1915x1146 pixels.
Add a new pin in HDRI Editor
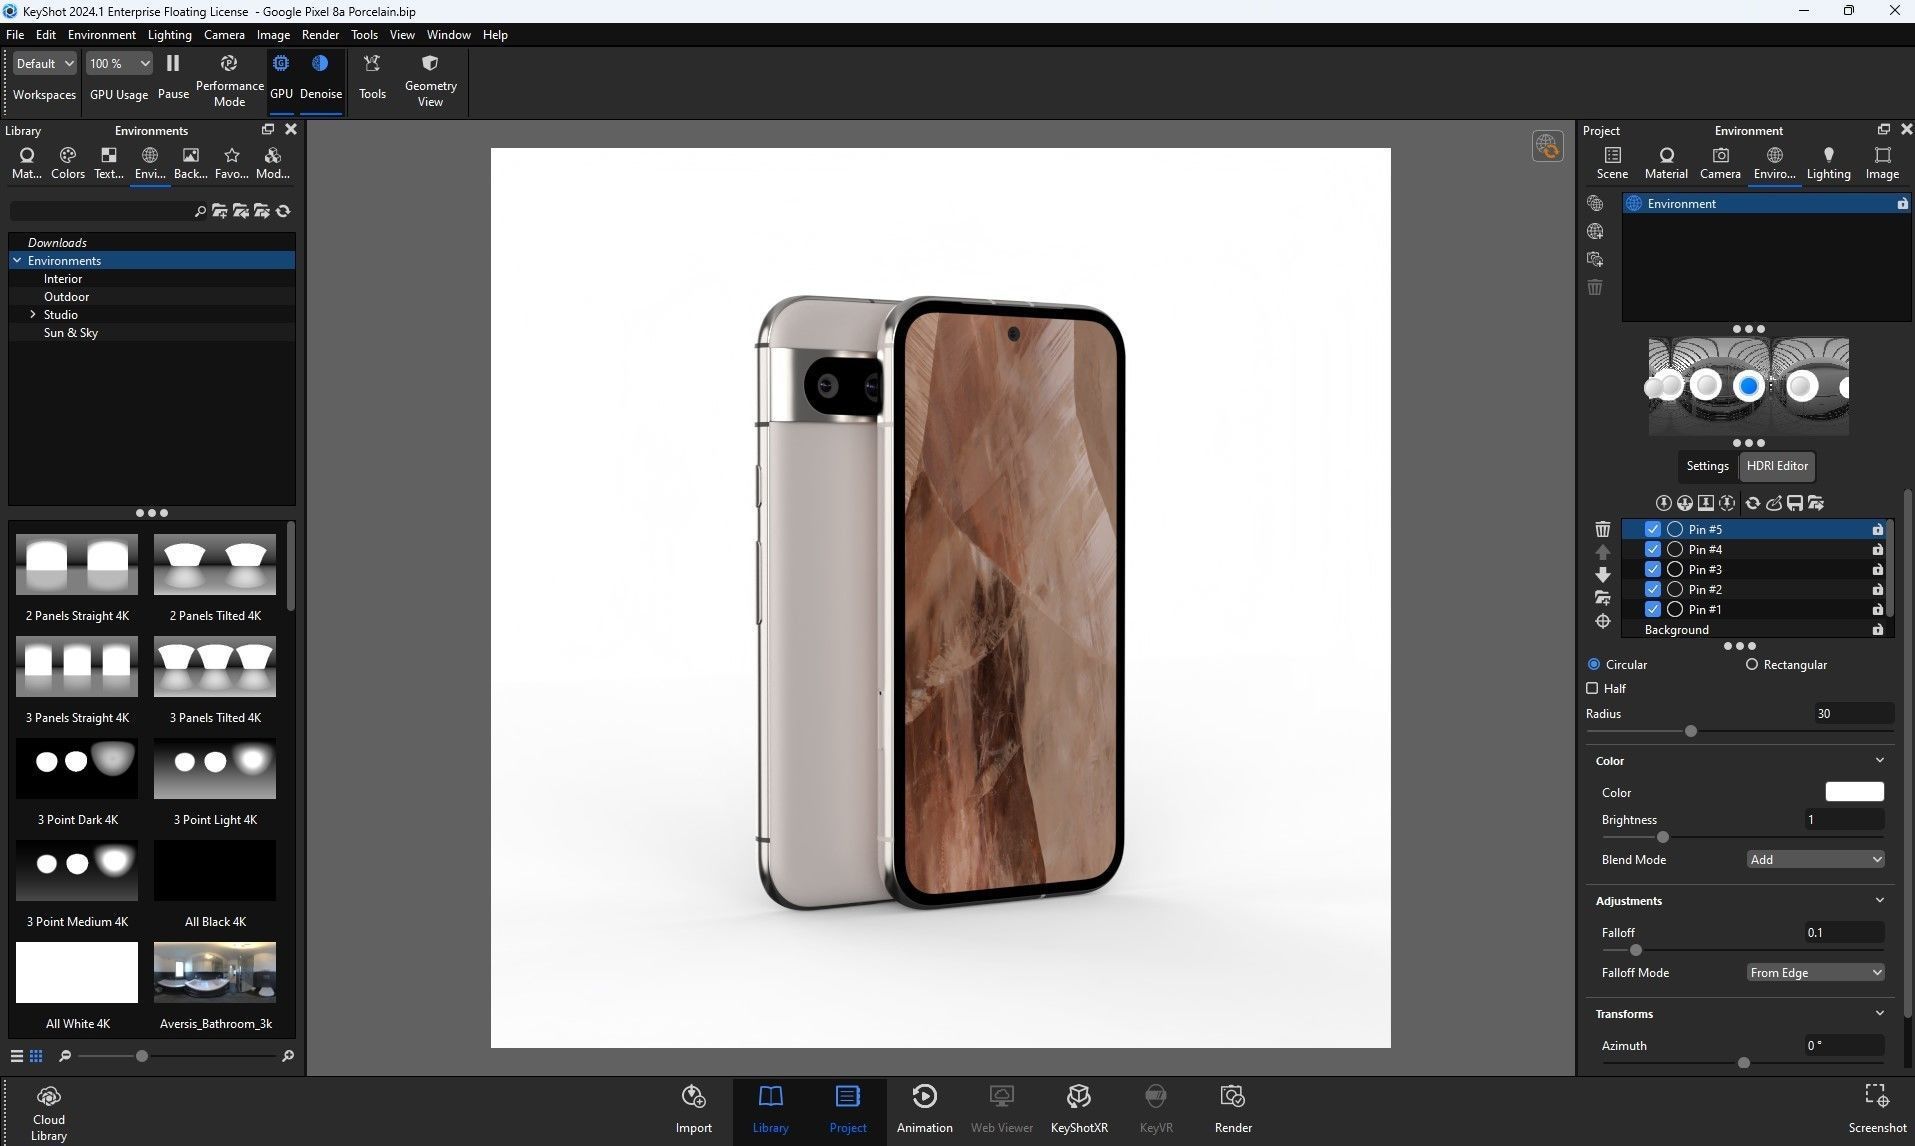coord(1663,503)
